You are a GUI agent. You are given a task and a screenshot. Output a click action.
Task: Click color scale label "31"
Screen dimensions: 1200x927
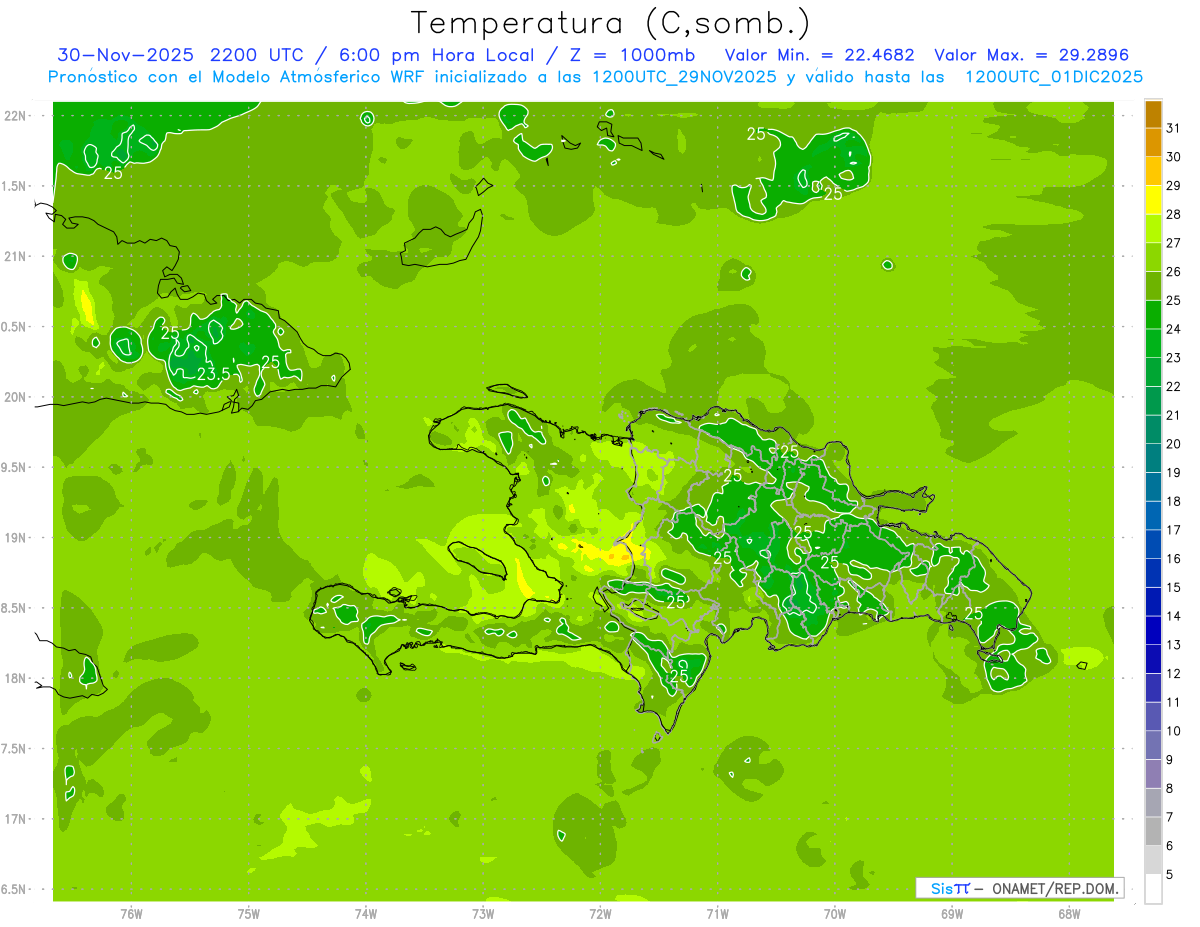[1174, 127]
